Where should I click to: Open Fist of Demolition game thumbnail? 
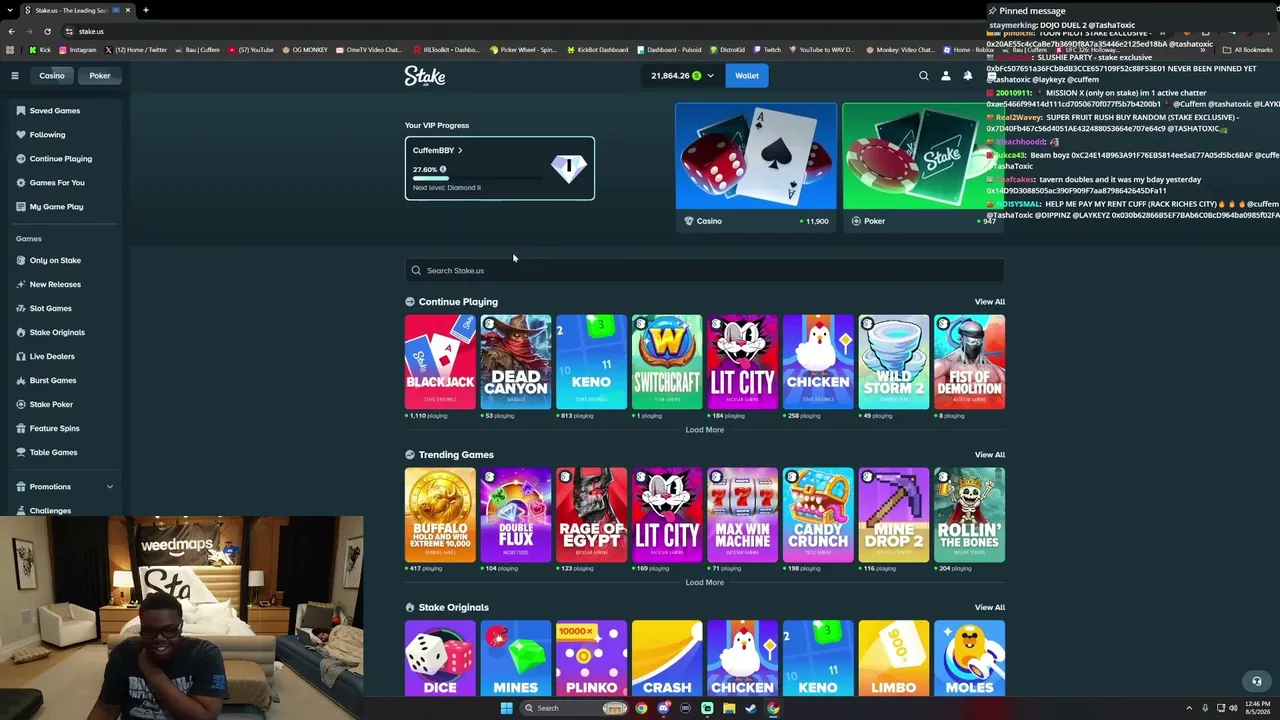coord(970,362)
